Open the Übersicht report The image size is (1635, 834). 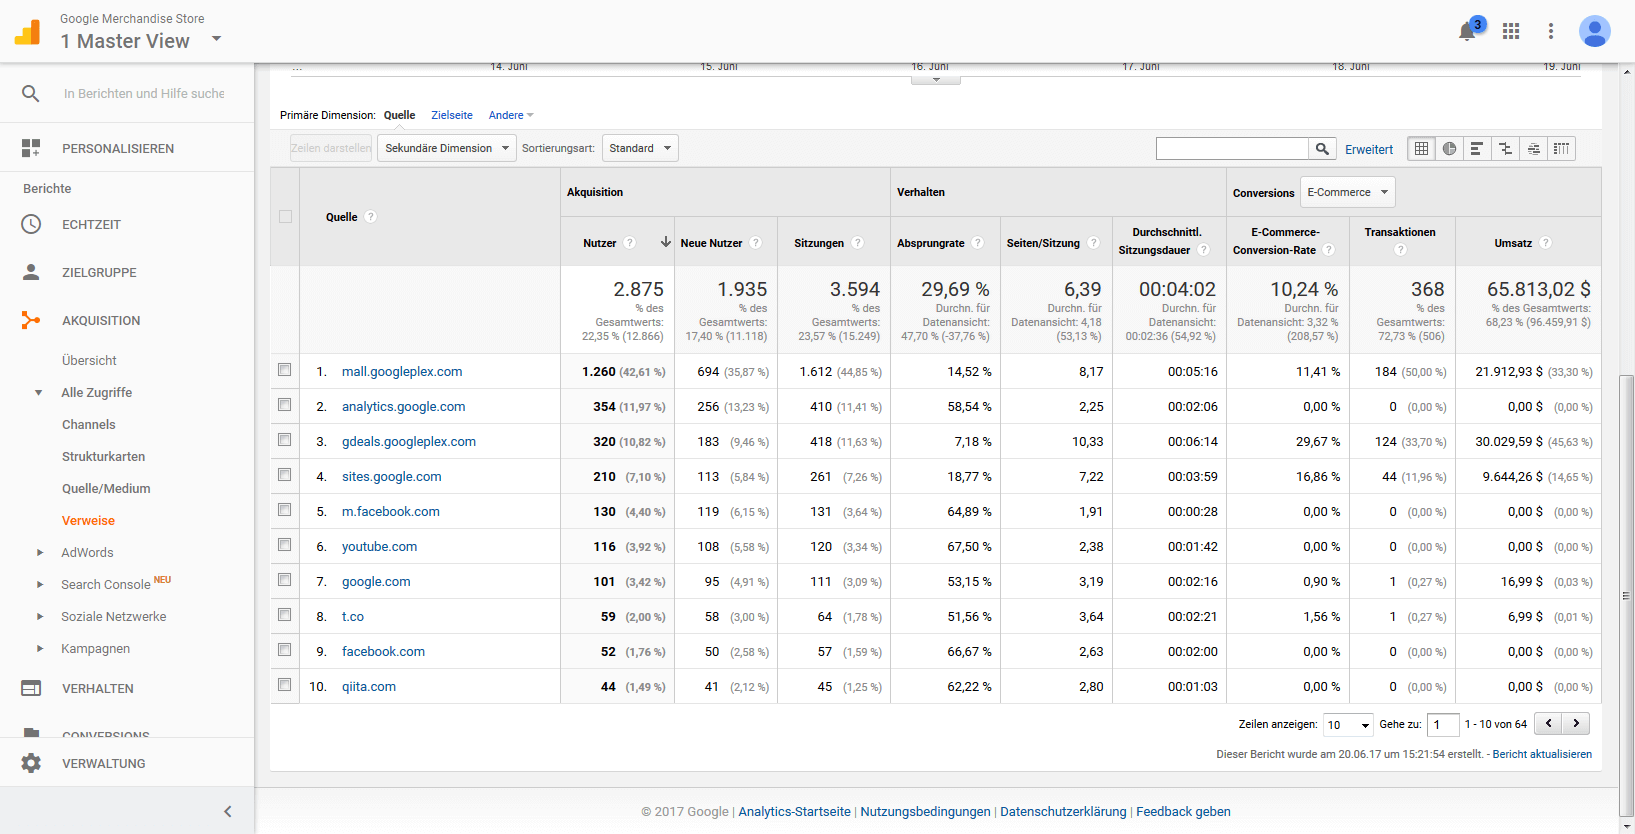(x=89, y=360)
